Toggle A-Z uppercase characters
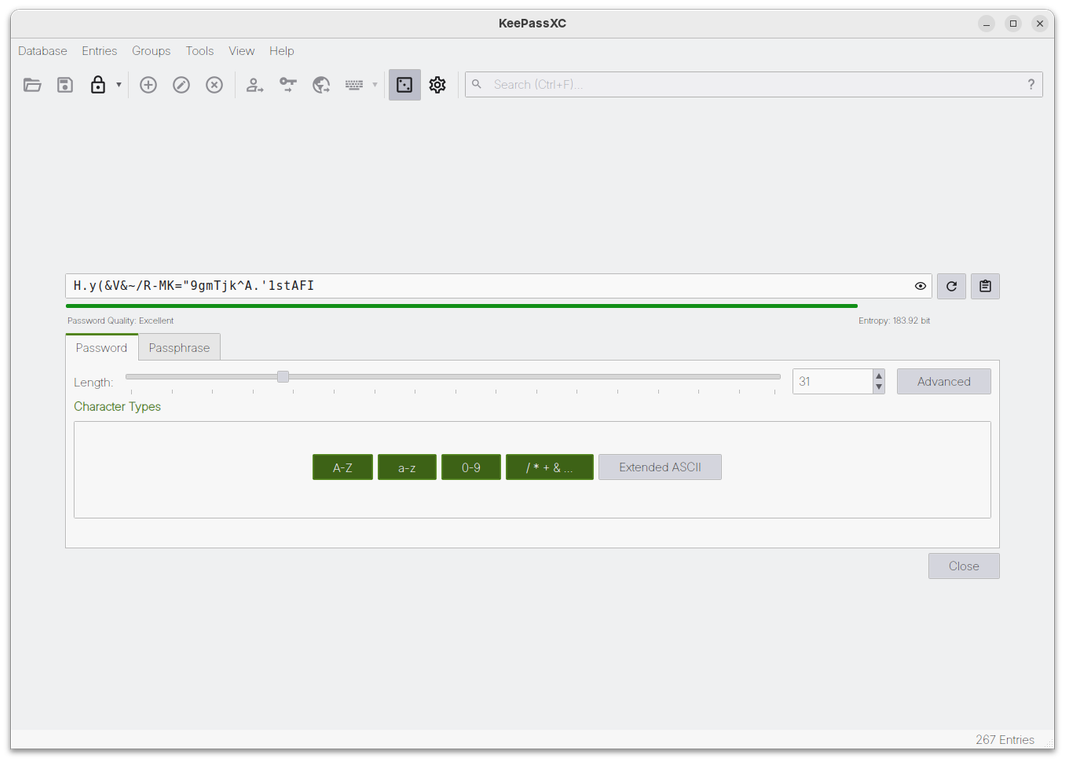The height and width of the screenshot is (762, 1065). point(342,467)
